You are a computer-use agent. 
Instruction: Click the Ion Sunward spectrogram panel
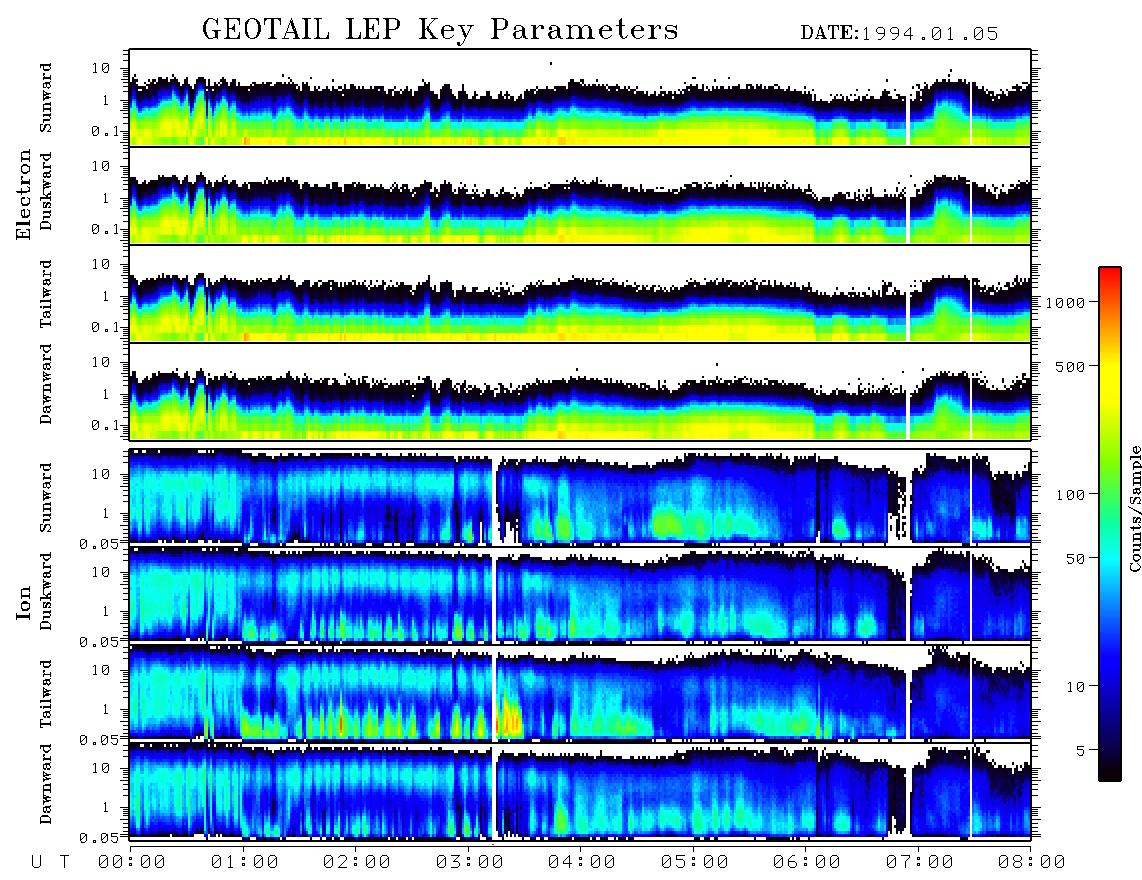(580, 497)
